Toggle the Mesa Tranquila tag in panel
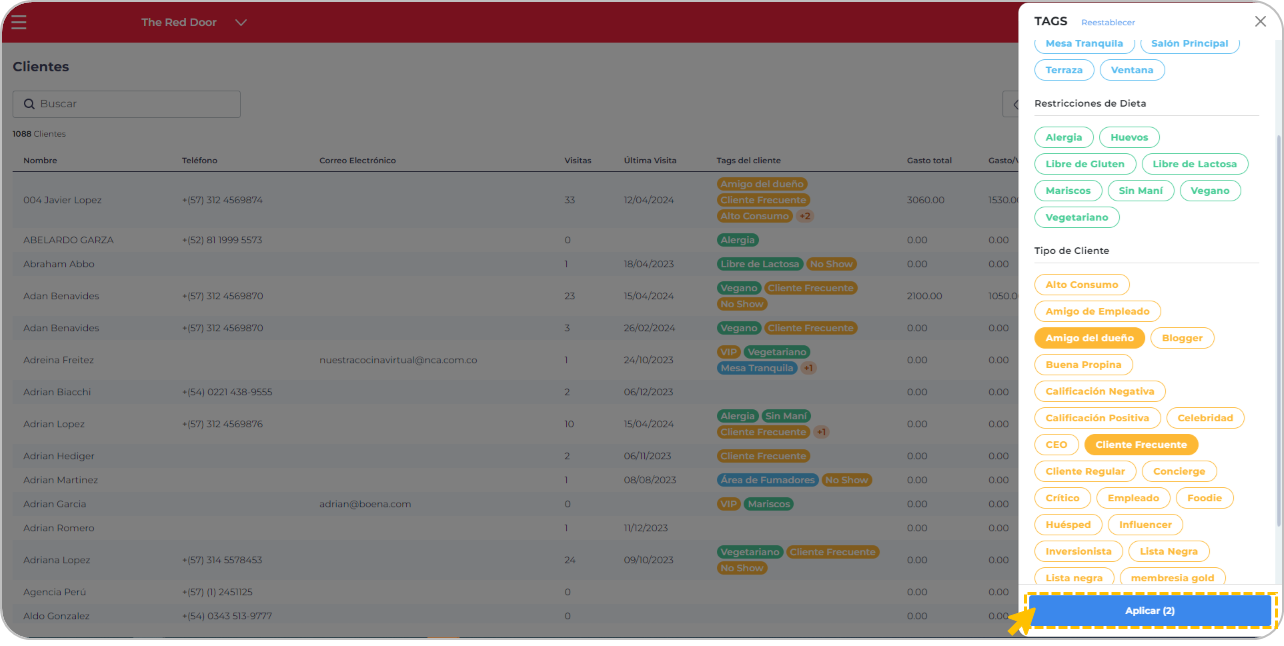 (1084, 43)
